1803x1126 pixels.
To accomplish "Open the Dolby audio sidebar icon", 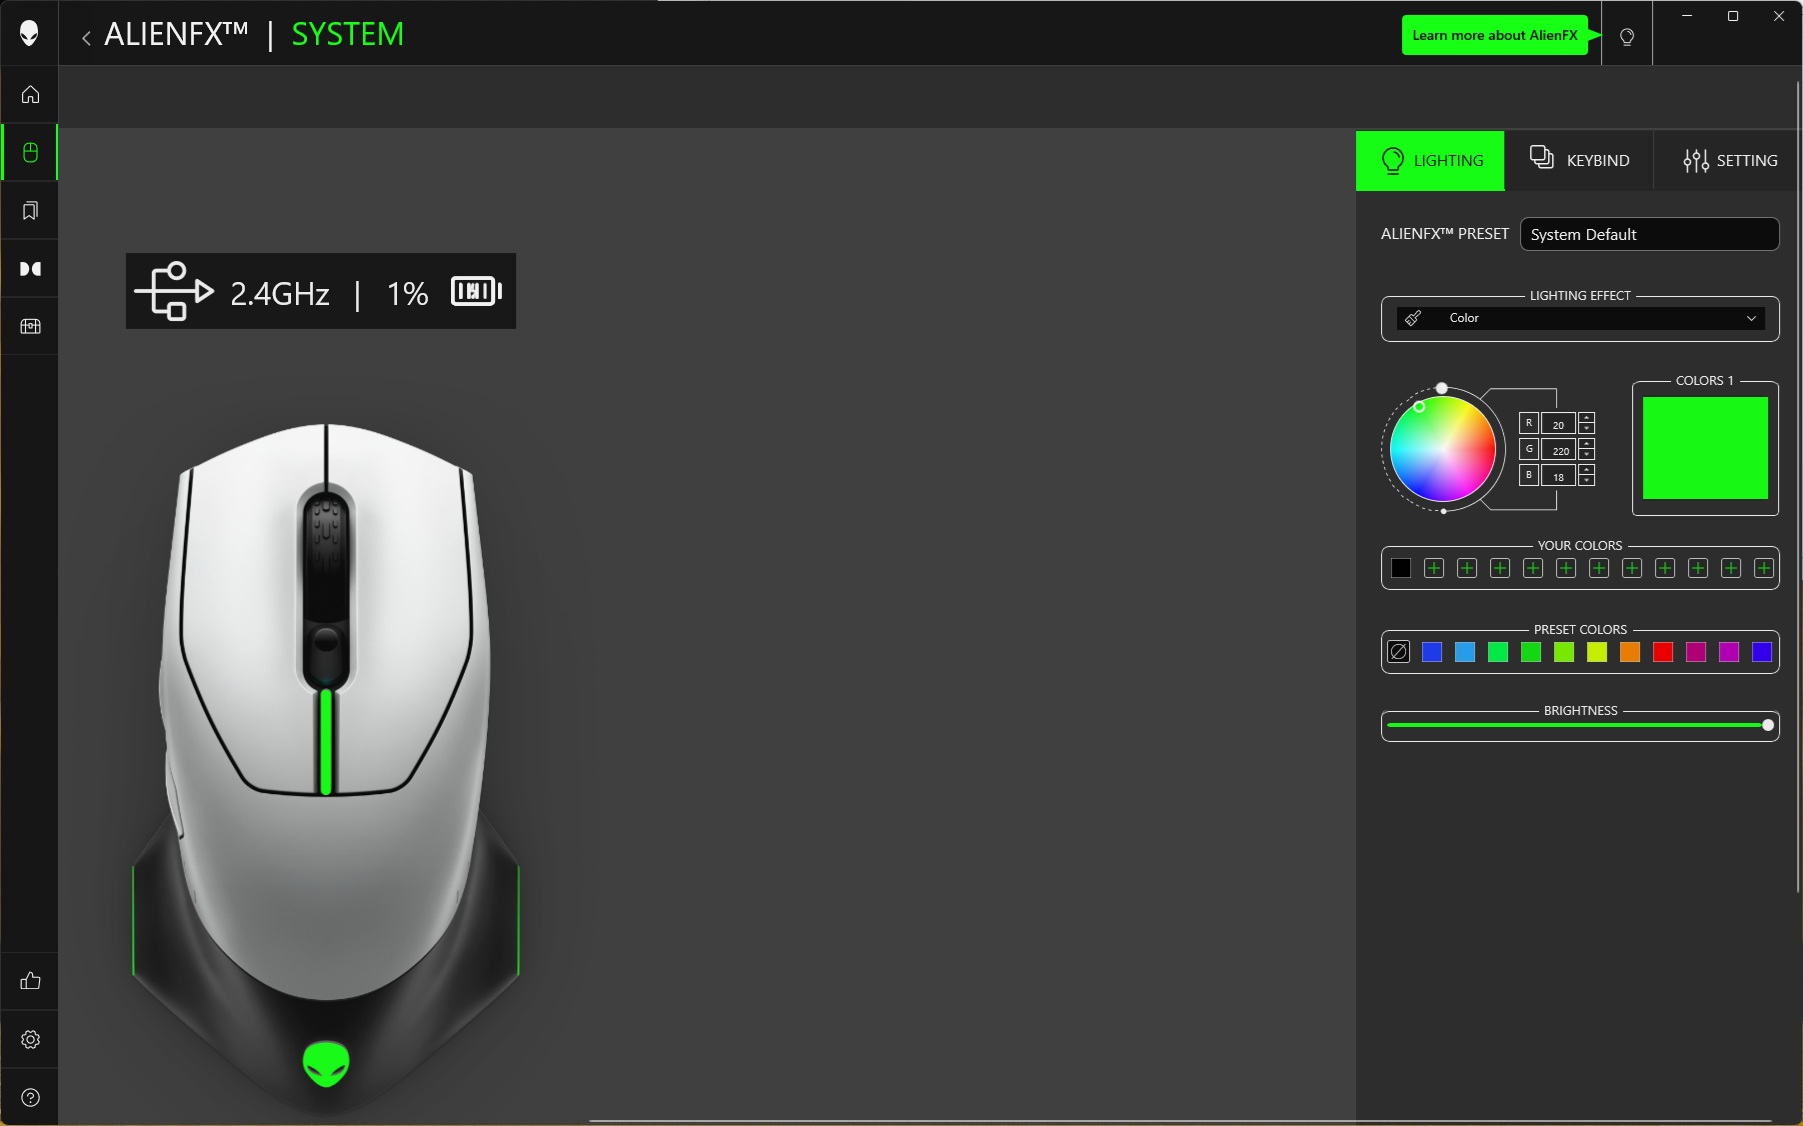I will (x=30, y=268).
